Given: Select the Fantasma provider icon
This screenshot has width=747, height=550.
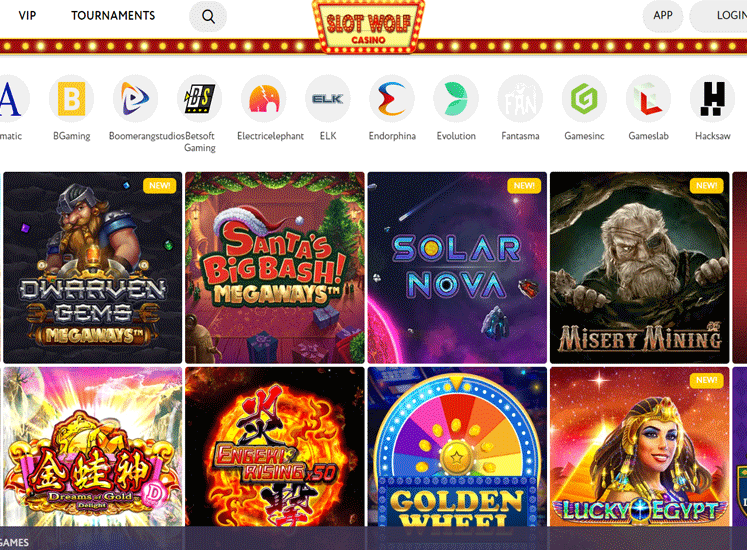Looking at the screenshot, I should tap(520, 99).
